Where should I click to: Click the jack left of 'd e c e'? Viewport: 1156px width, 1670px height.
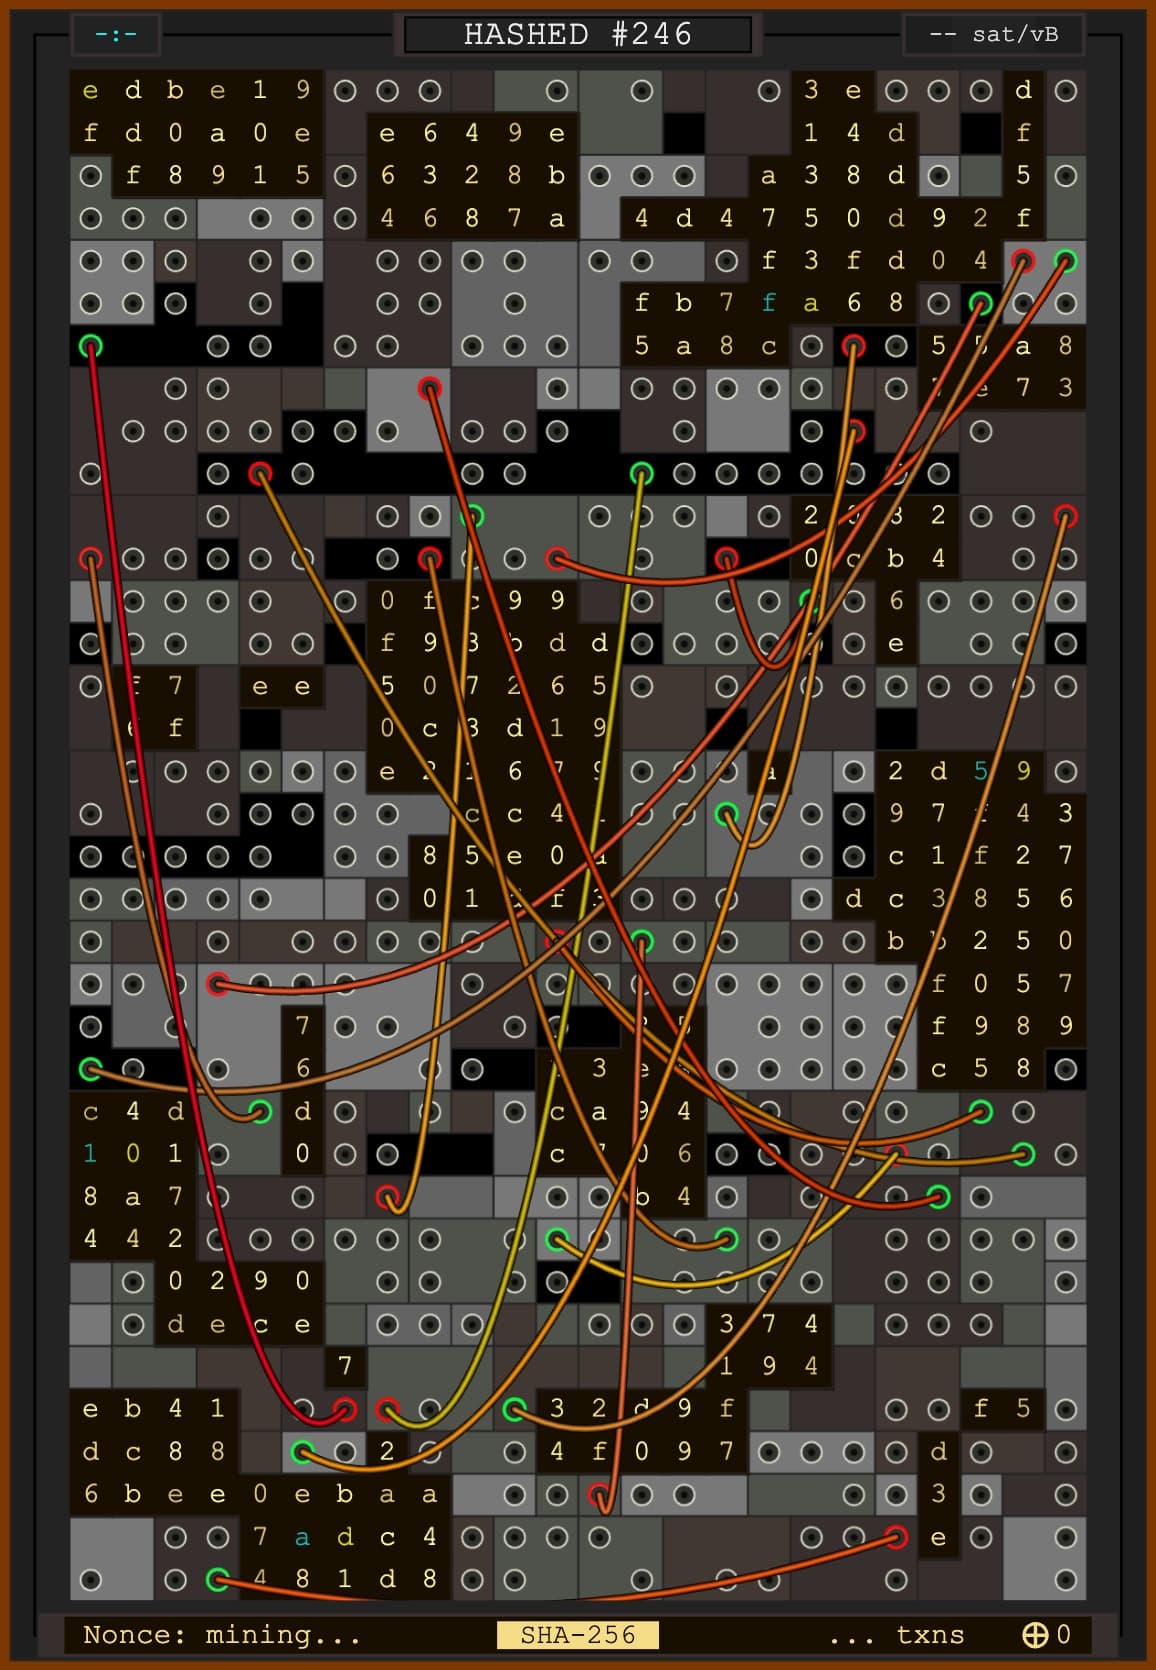(x=133, y=1325)
